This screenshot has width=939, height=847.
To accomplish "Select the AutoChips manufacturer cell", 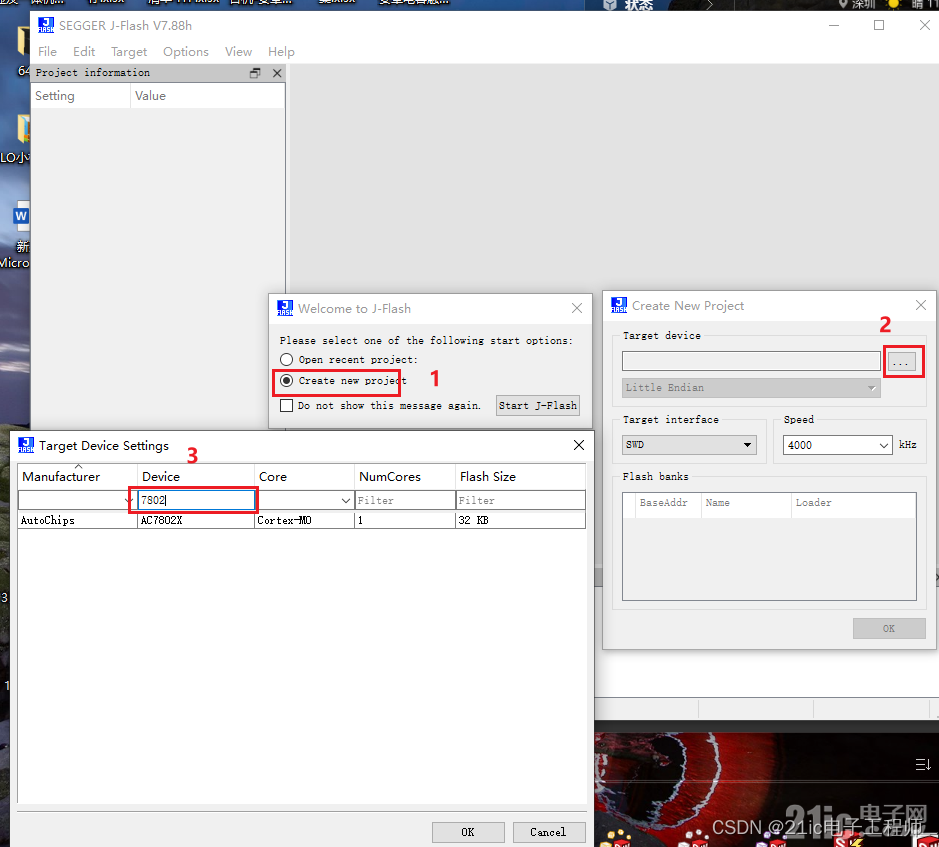I will 77,520.
